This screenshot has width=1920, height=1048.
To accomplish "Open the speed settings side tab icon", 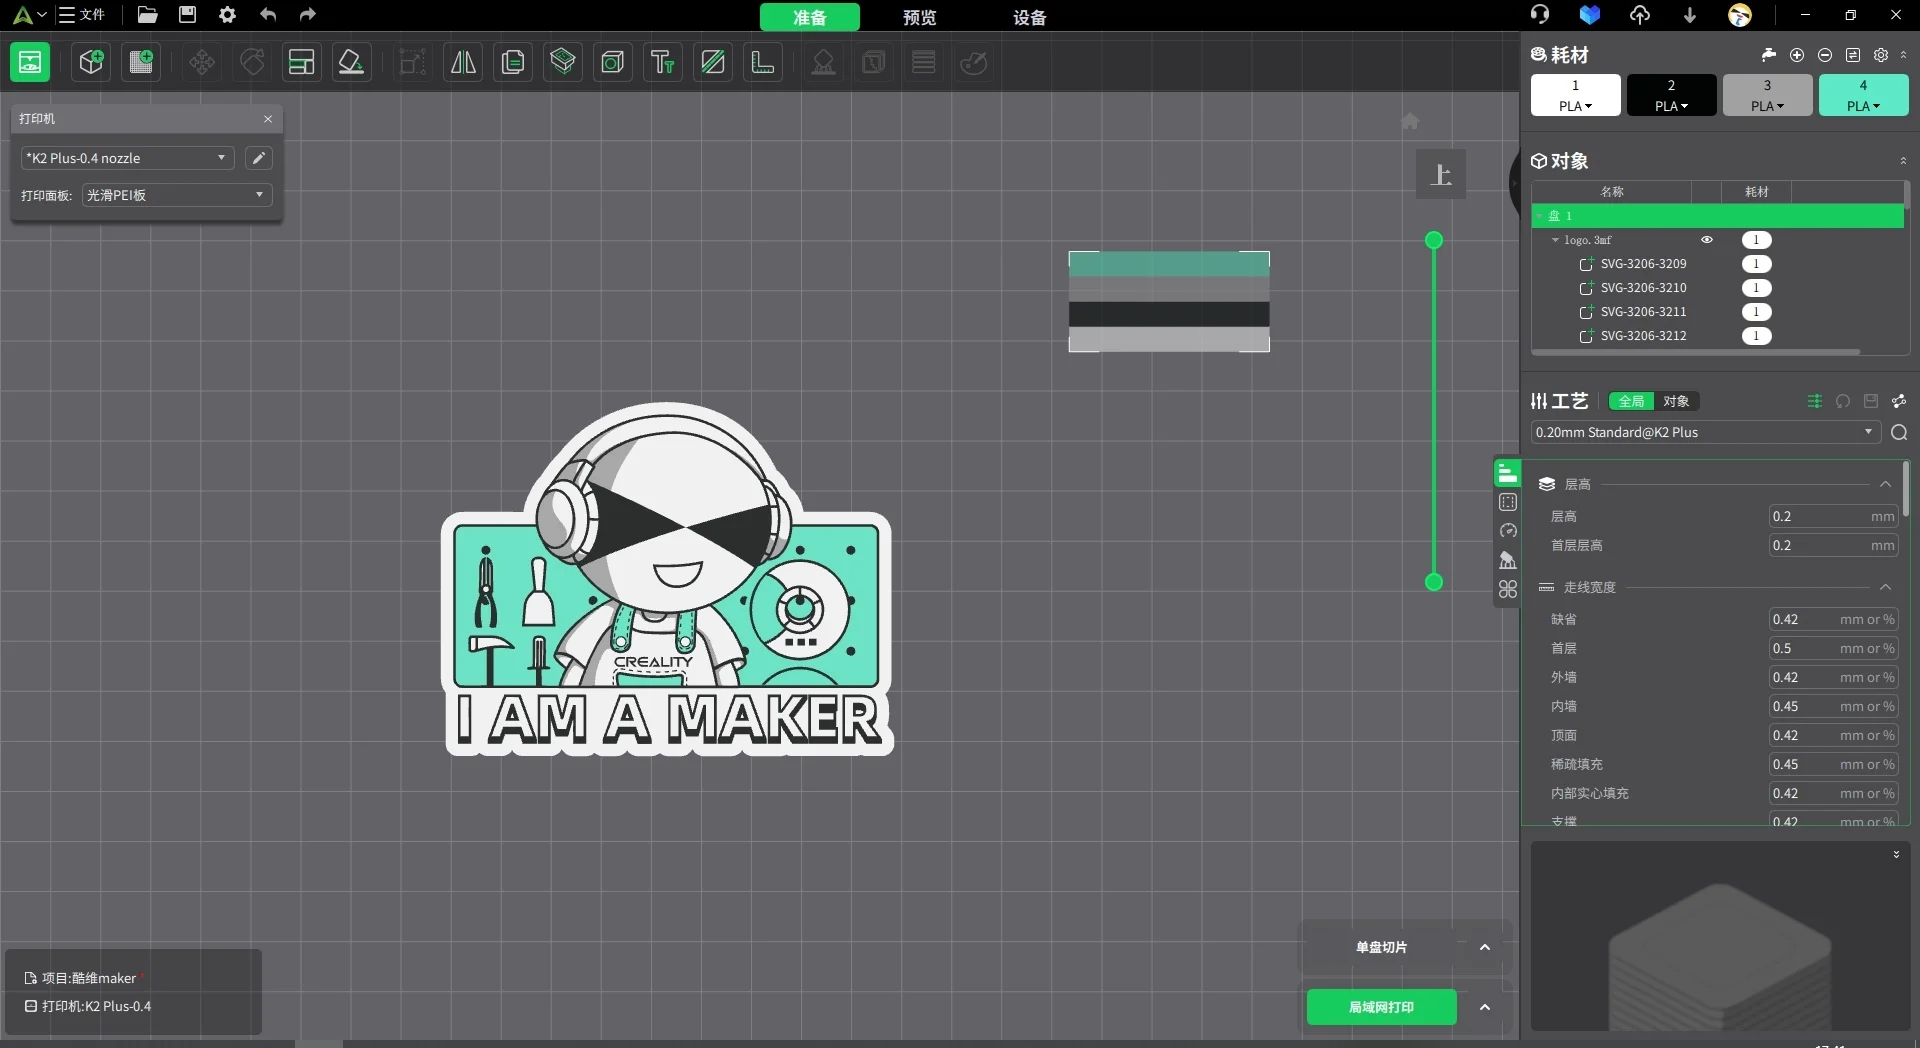I will 1508,531.
